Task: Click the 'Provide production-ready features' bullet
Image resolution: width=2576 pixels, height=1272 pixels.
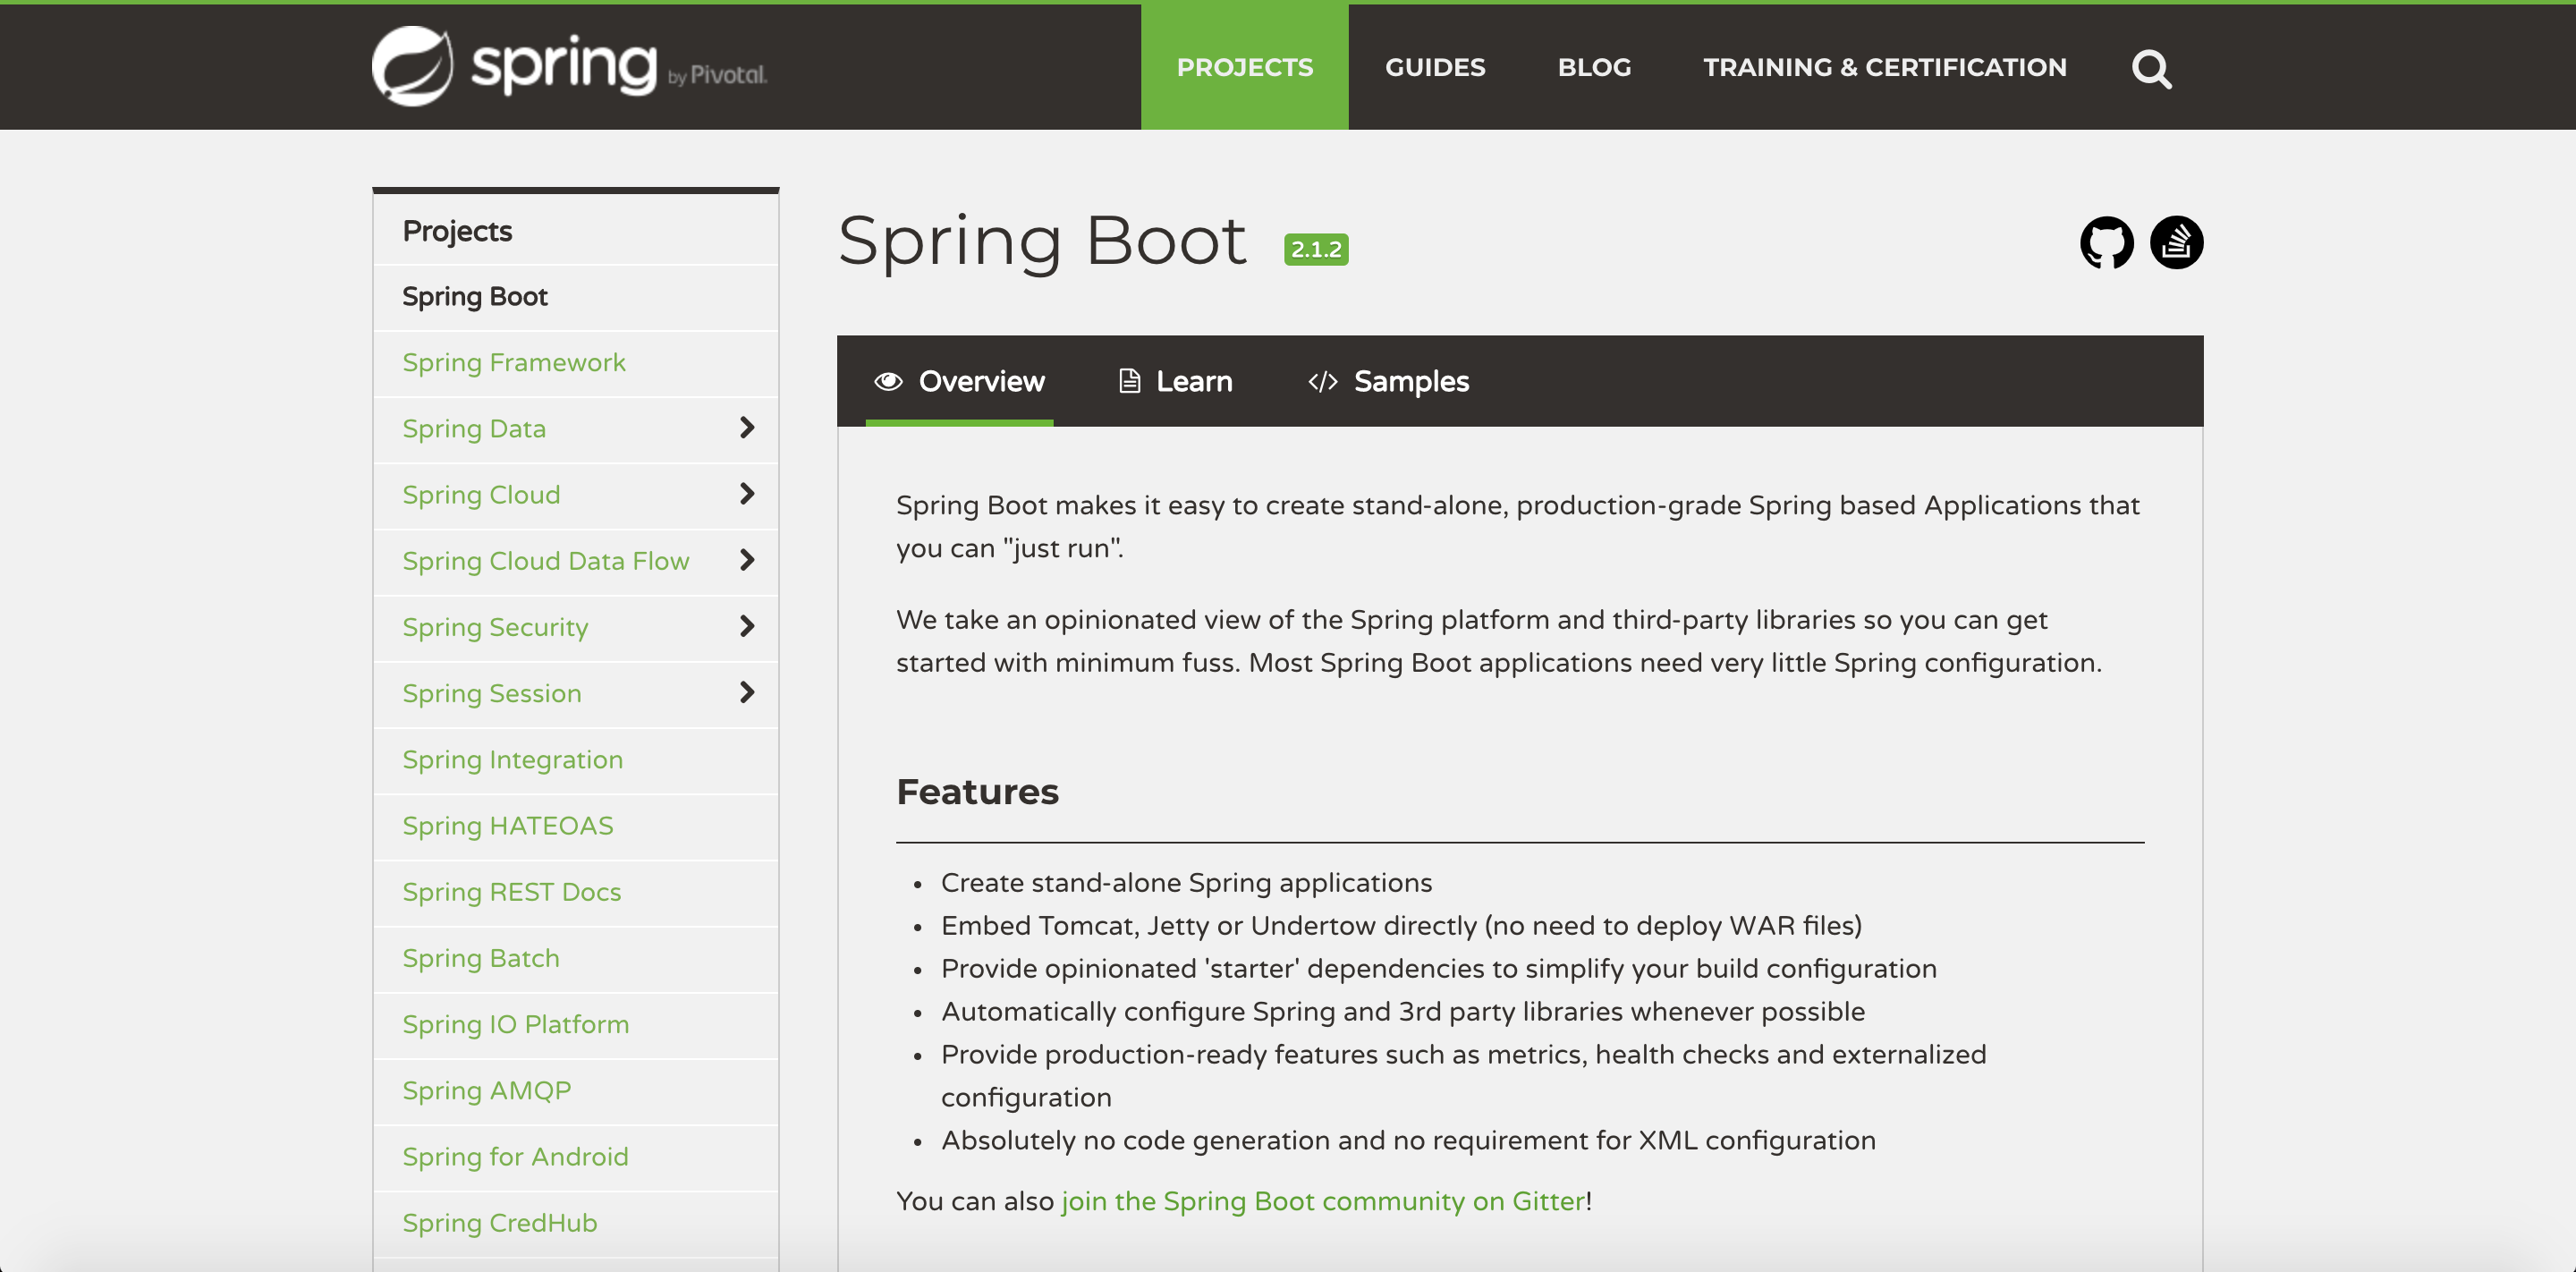Action: point(1464,1076)
